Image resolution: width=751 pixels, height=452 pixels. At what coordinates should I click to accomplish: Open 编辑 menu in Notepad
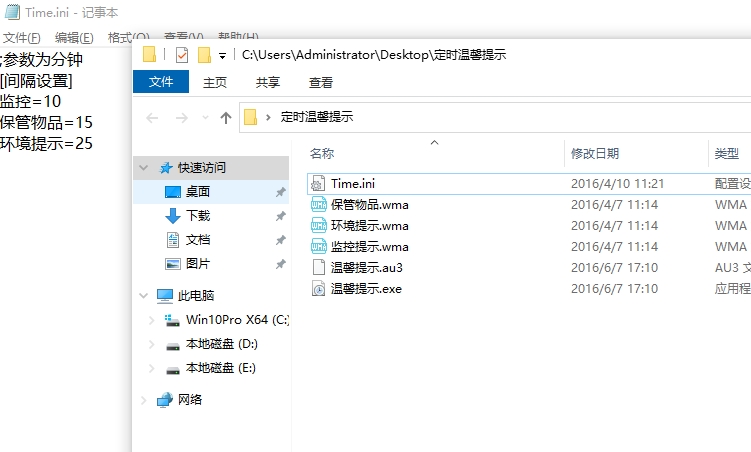coord(74,38)
